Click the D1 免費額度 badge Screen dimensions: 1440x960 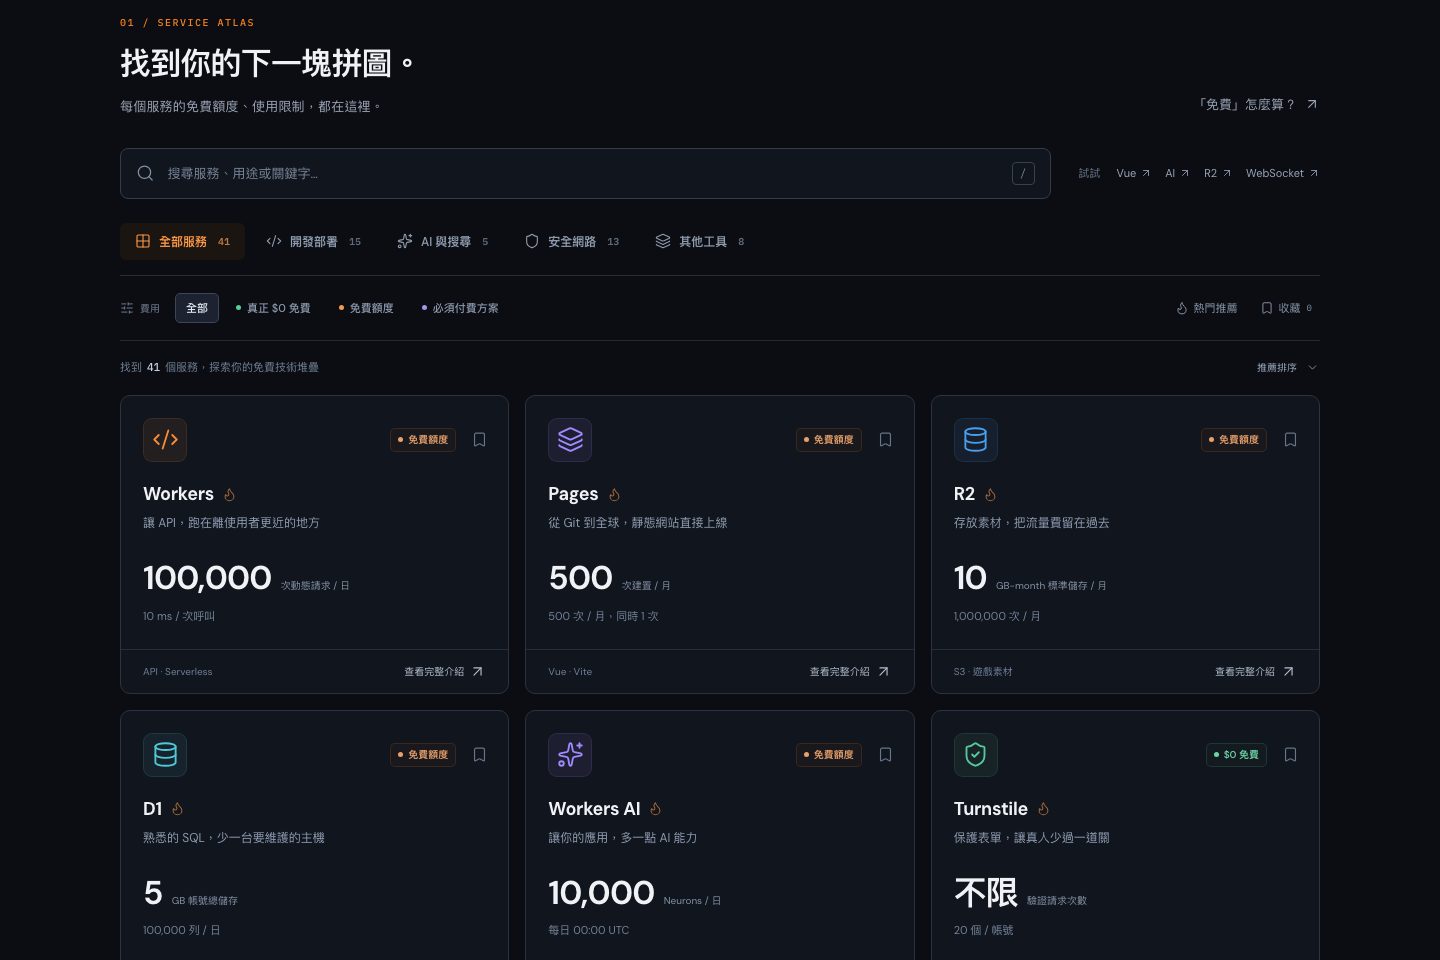point(423,754)
